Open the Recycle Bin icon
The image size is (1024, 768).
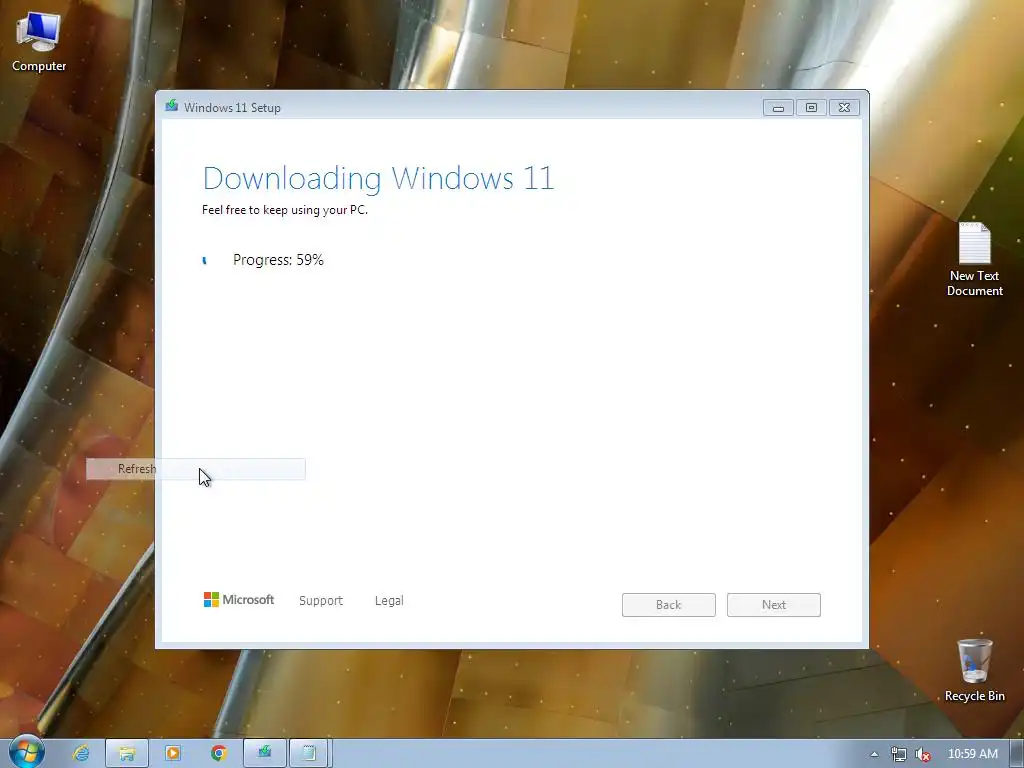point(974,670)
